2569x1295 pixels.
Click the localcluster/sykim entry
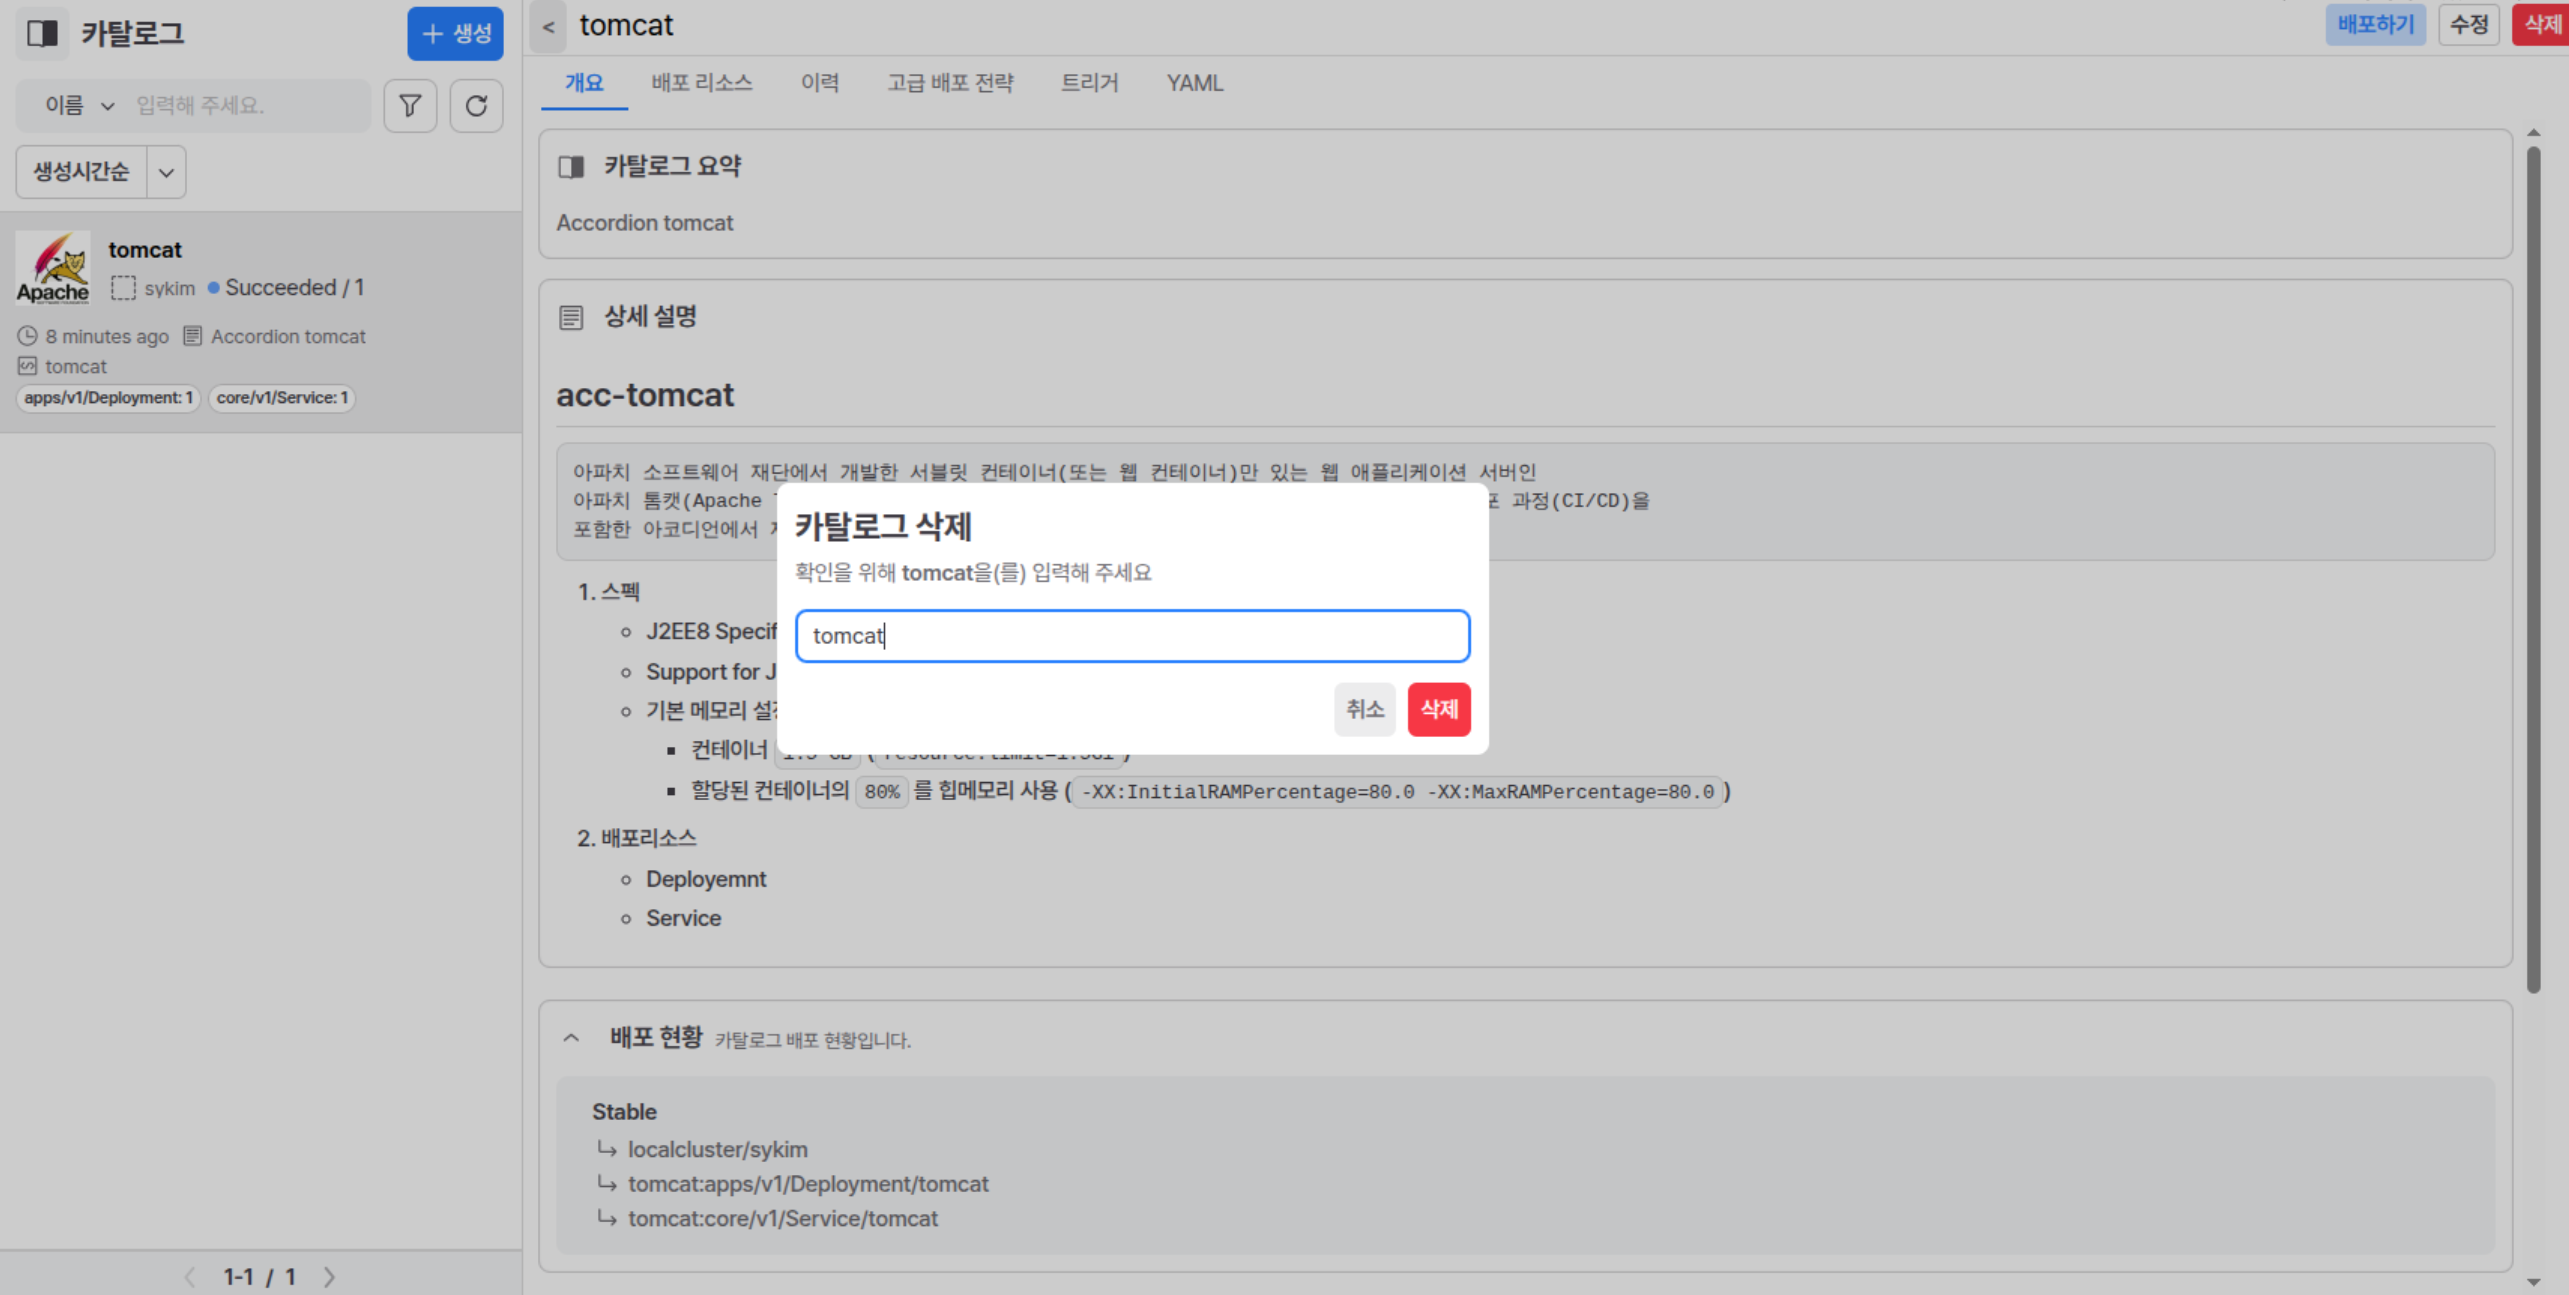(717, 1149)
